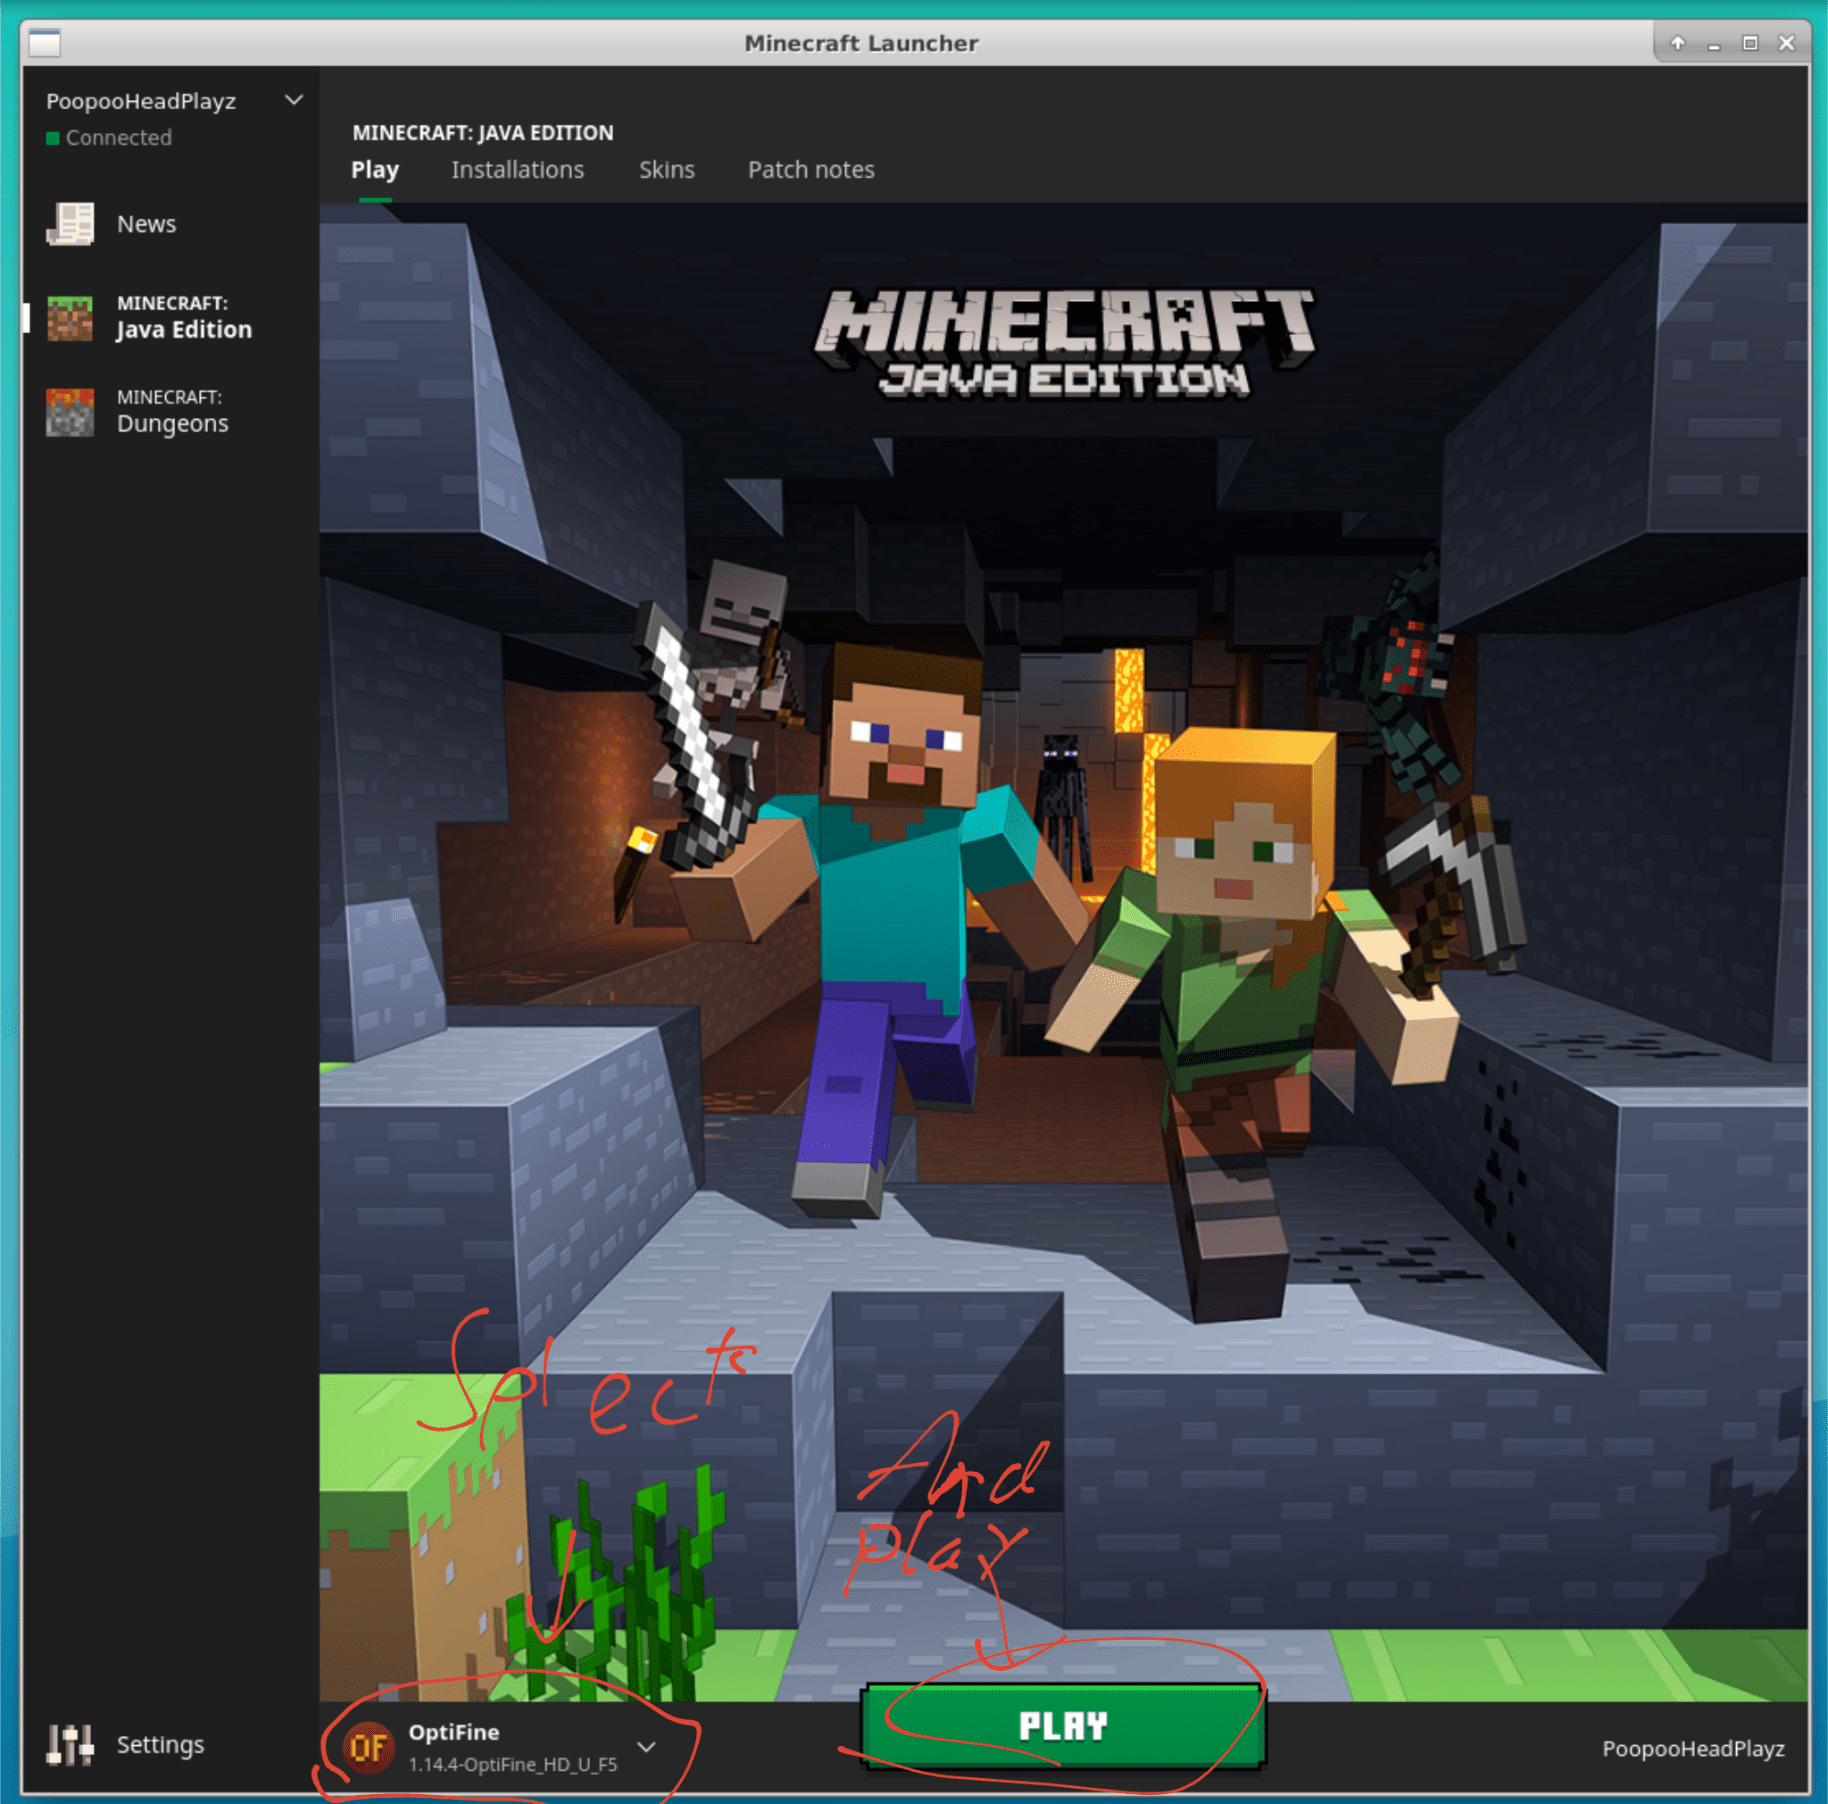Click the OptiFine OF profile icon
Image resolution: width=1828 pixels, height=1804 pixels.
tap(368, 1747)
